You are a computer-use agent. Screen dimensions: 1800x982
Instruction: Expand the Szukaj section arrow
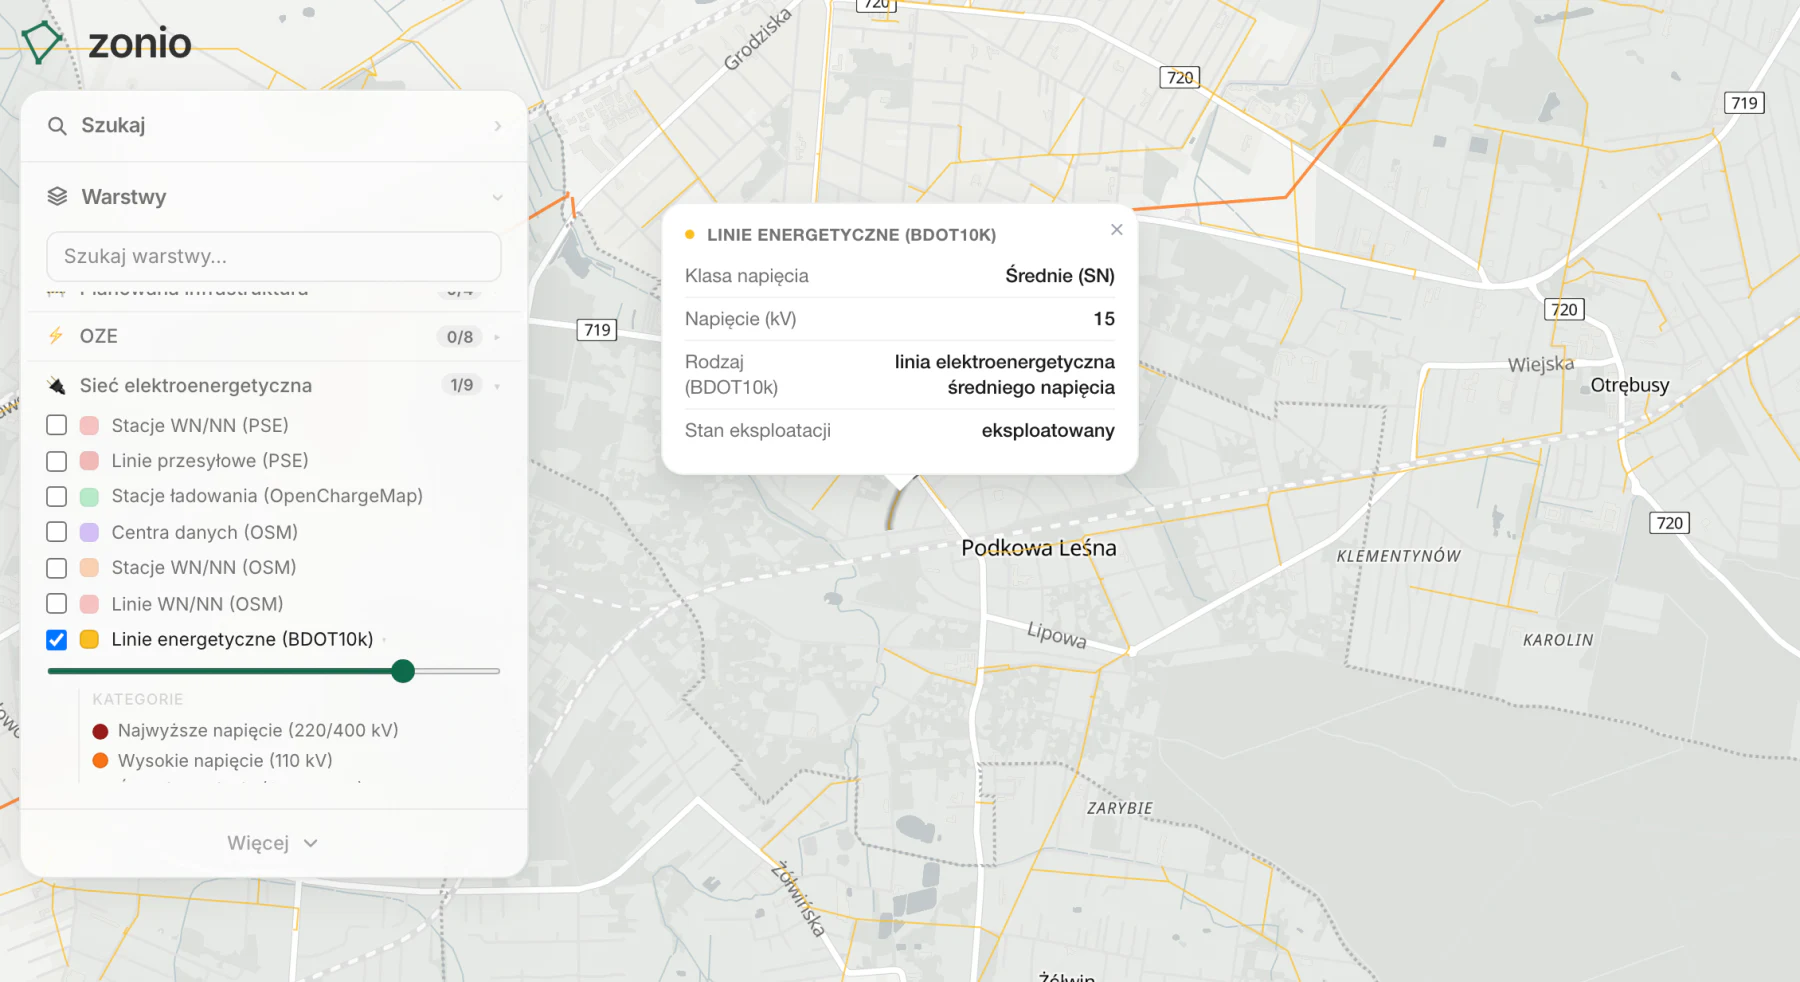point(497,126)
